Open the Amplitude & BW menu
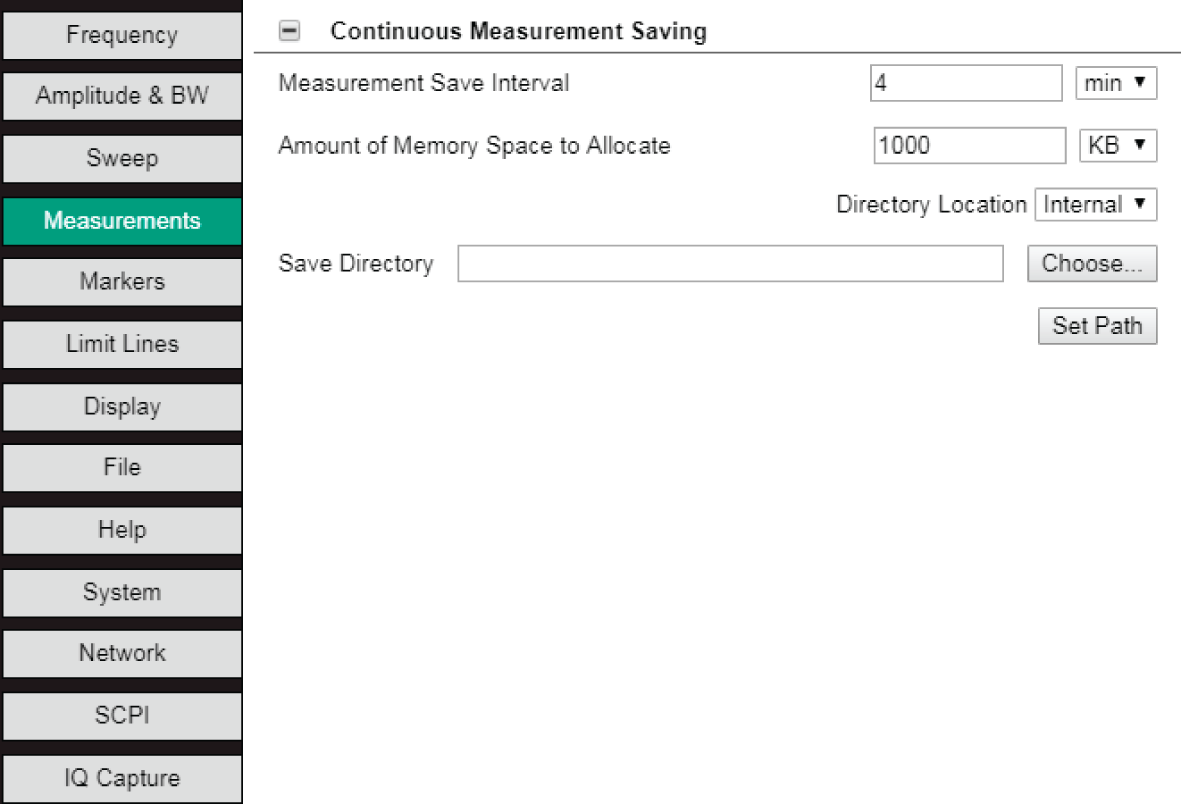1181x804 pixels. tap(122, 97)
